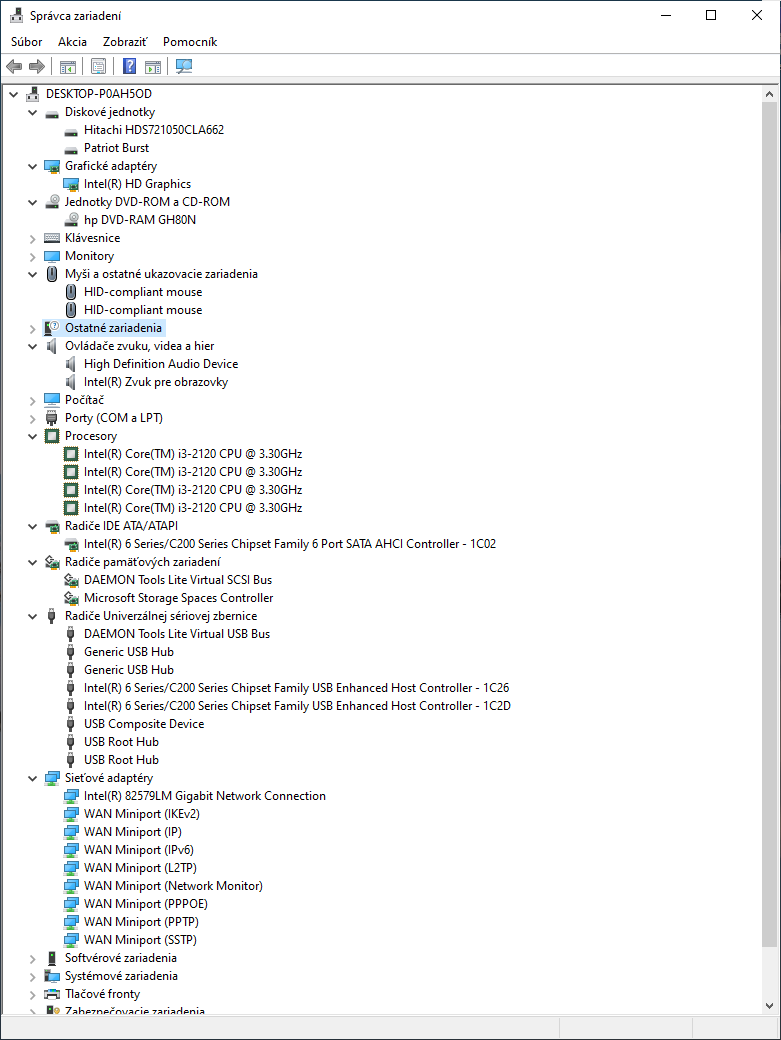Expand the Klávesnice category
Screen dimensions: 781x1040
(x=33, y=238)
